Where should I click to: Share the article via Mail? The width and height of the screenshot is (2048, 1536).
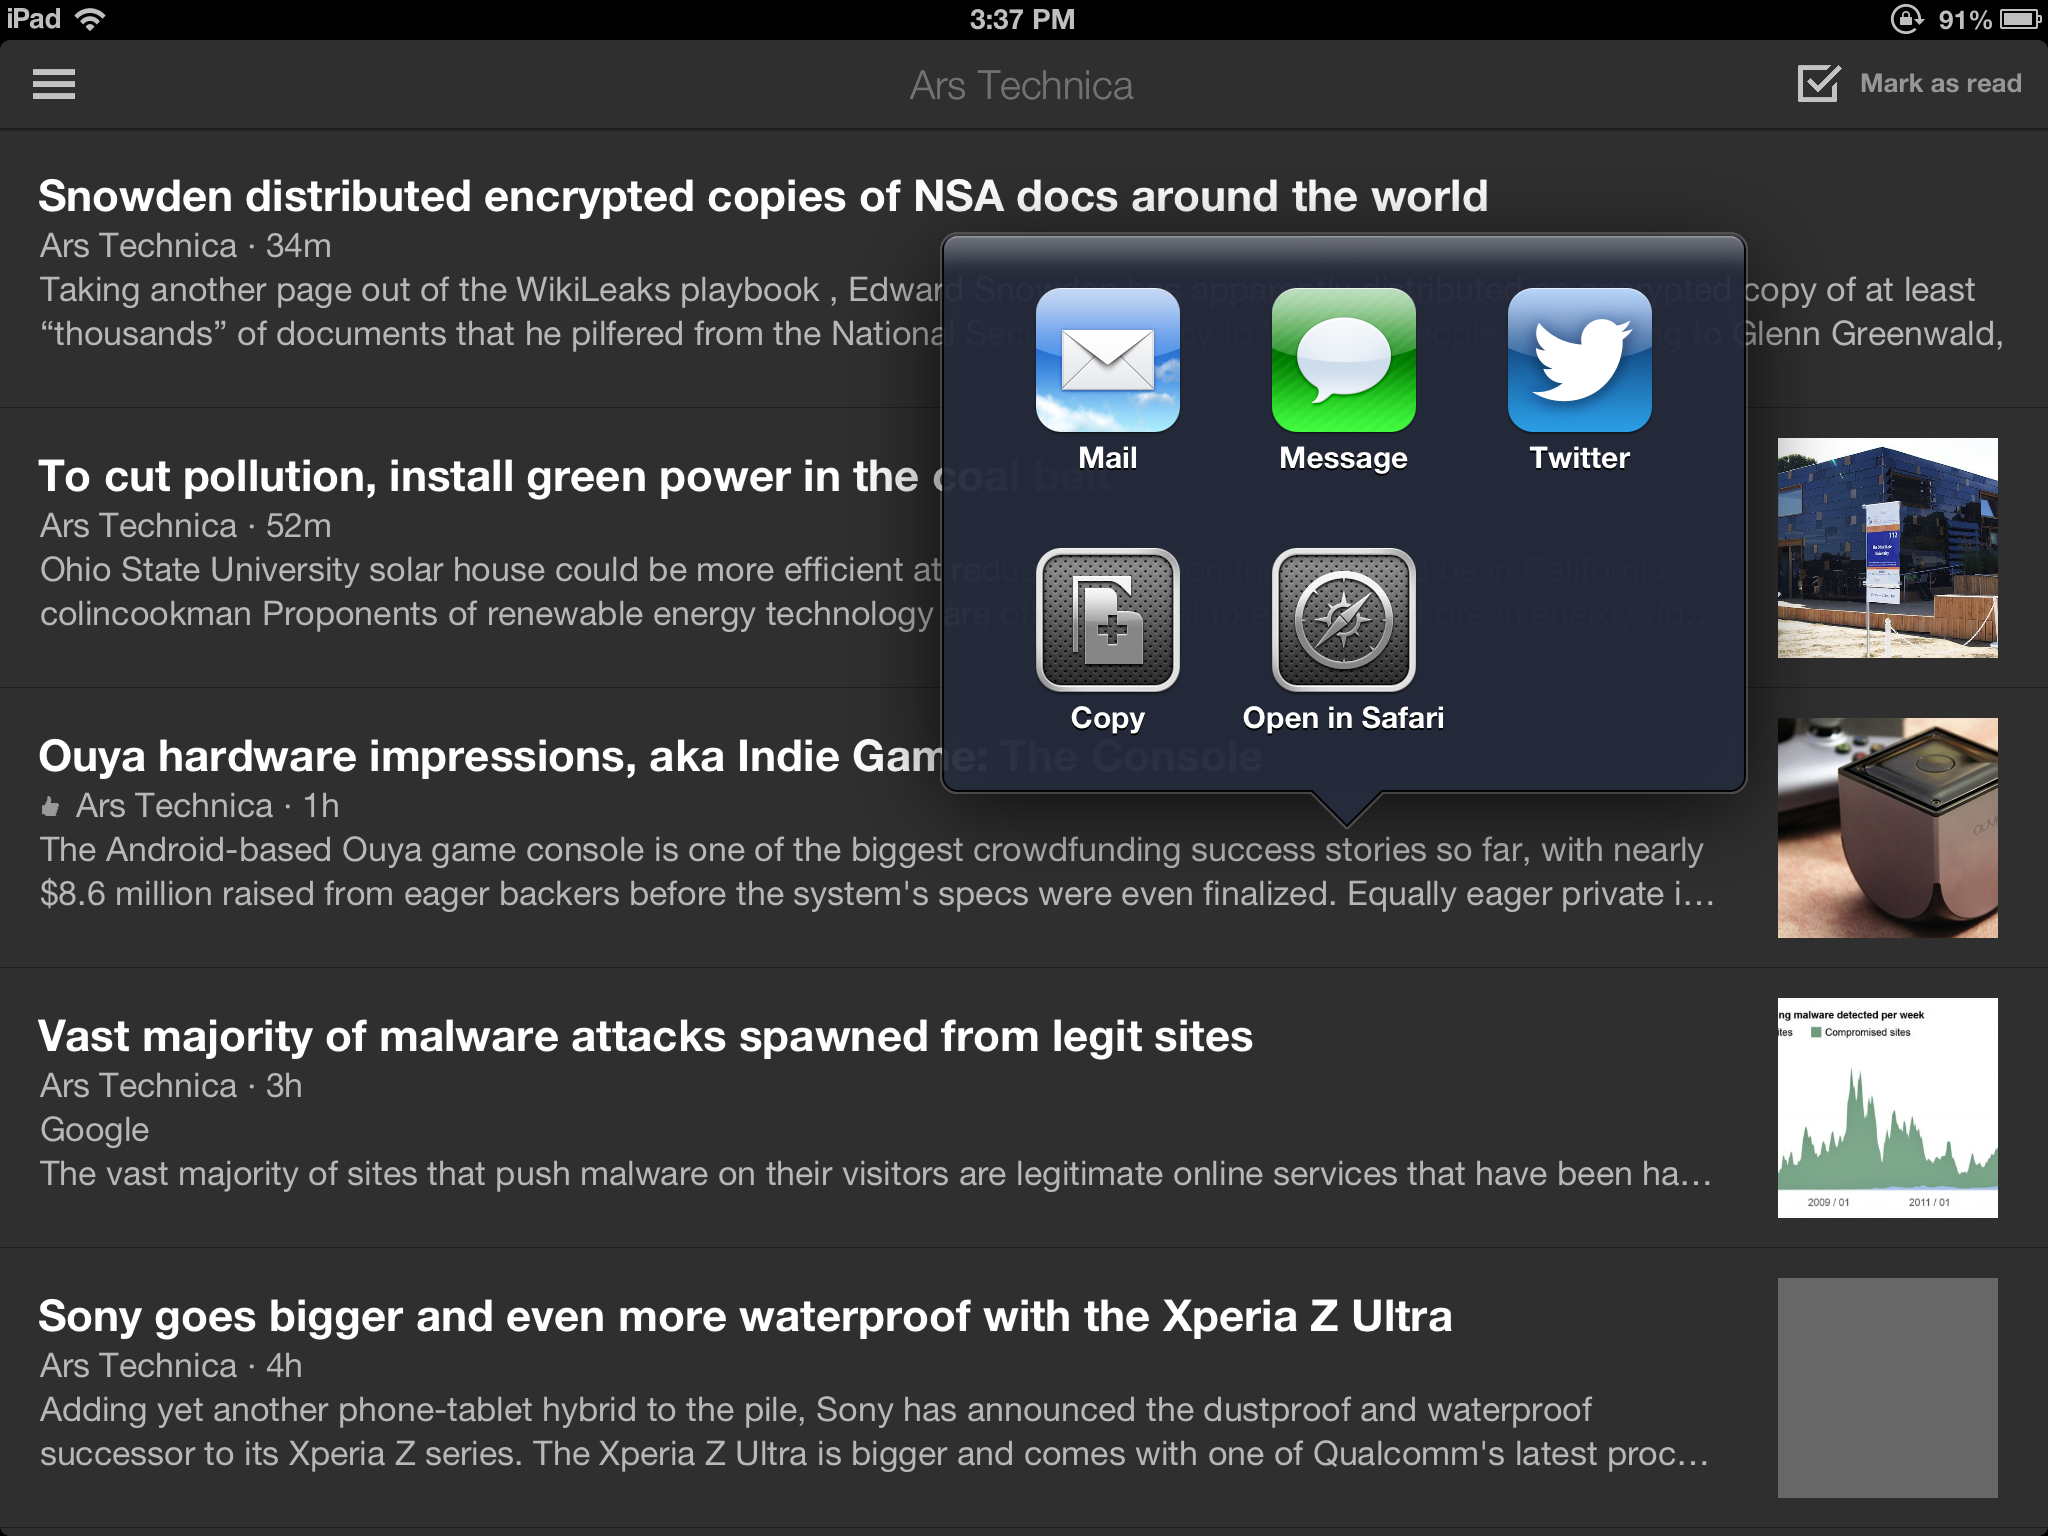1106,360
